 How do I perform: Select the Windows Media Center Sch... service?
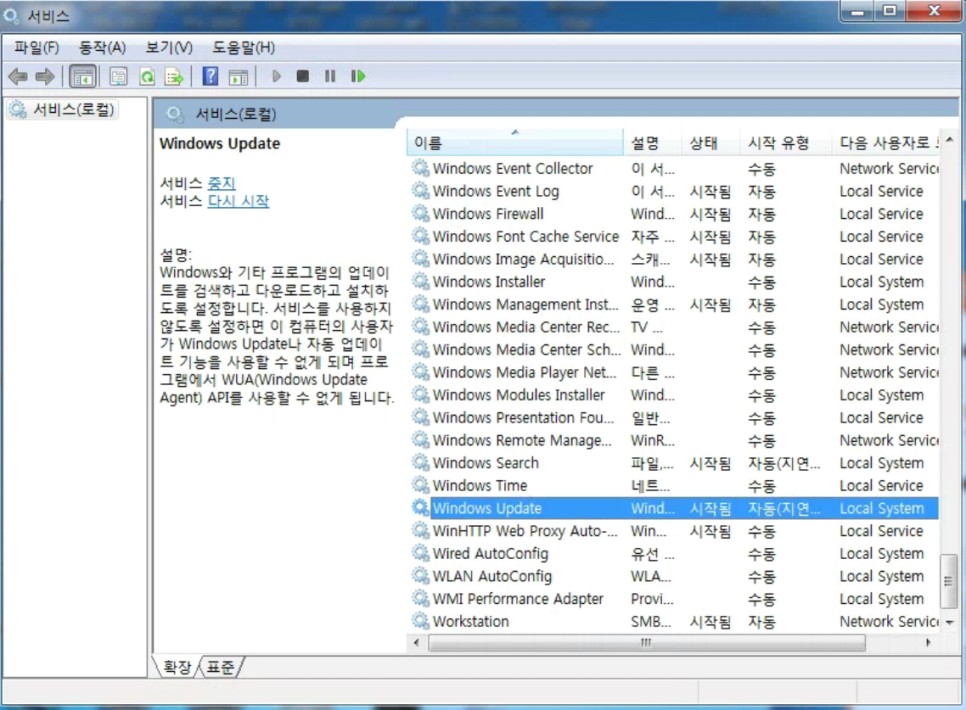[527, 349]
